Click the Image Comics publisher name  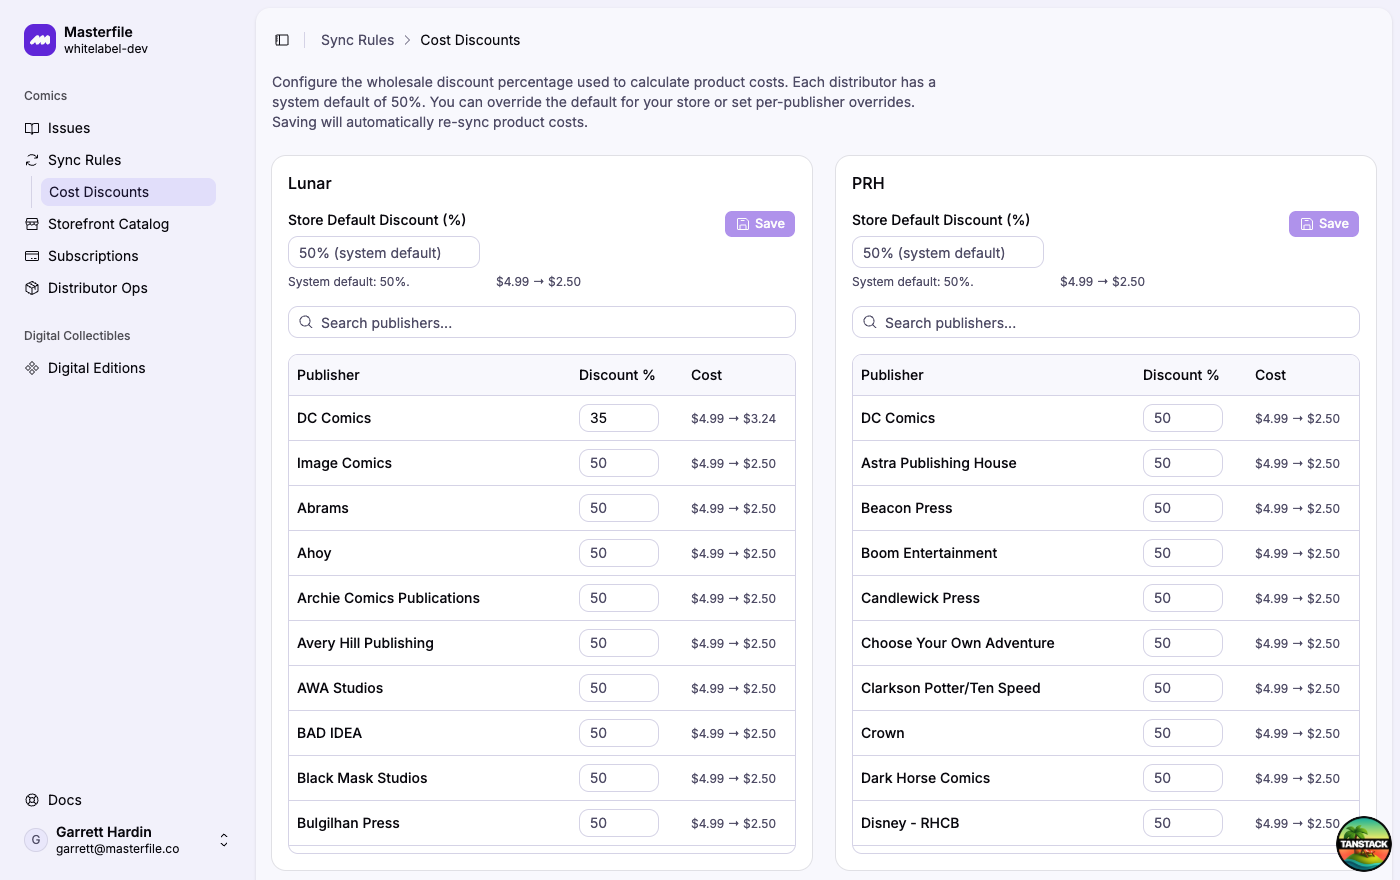click(x=344, y=463)
